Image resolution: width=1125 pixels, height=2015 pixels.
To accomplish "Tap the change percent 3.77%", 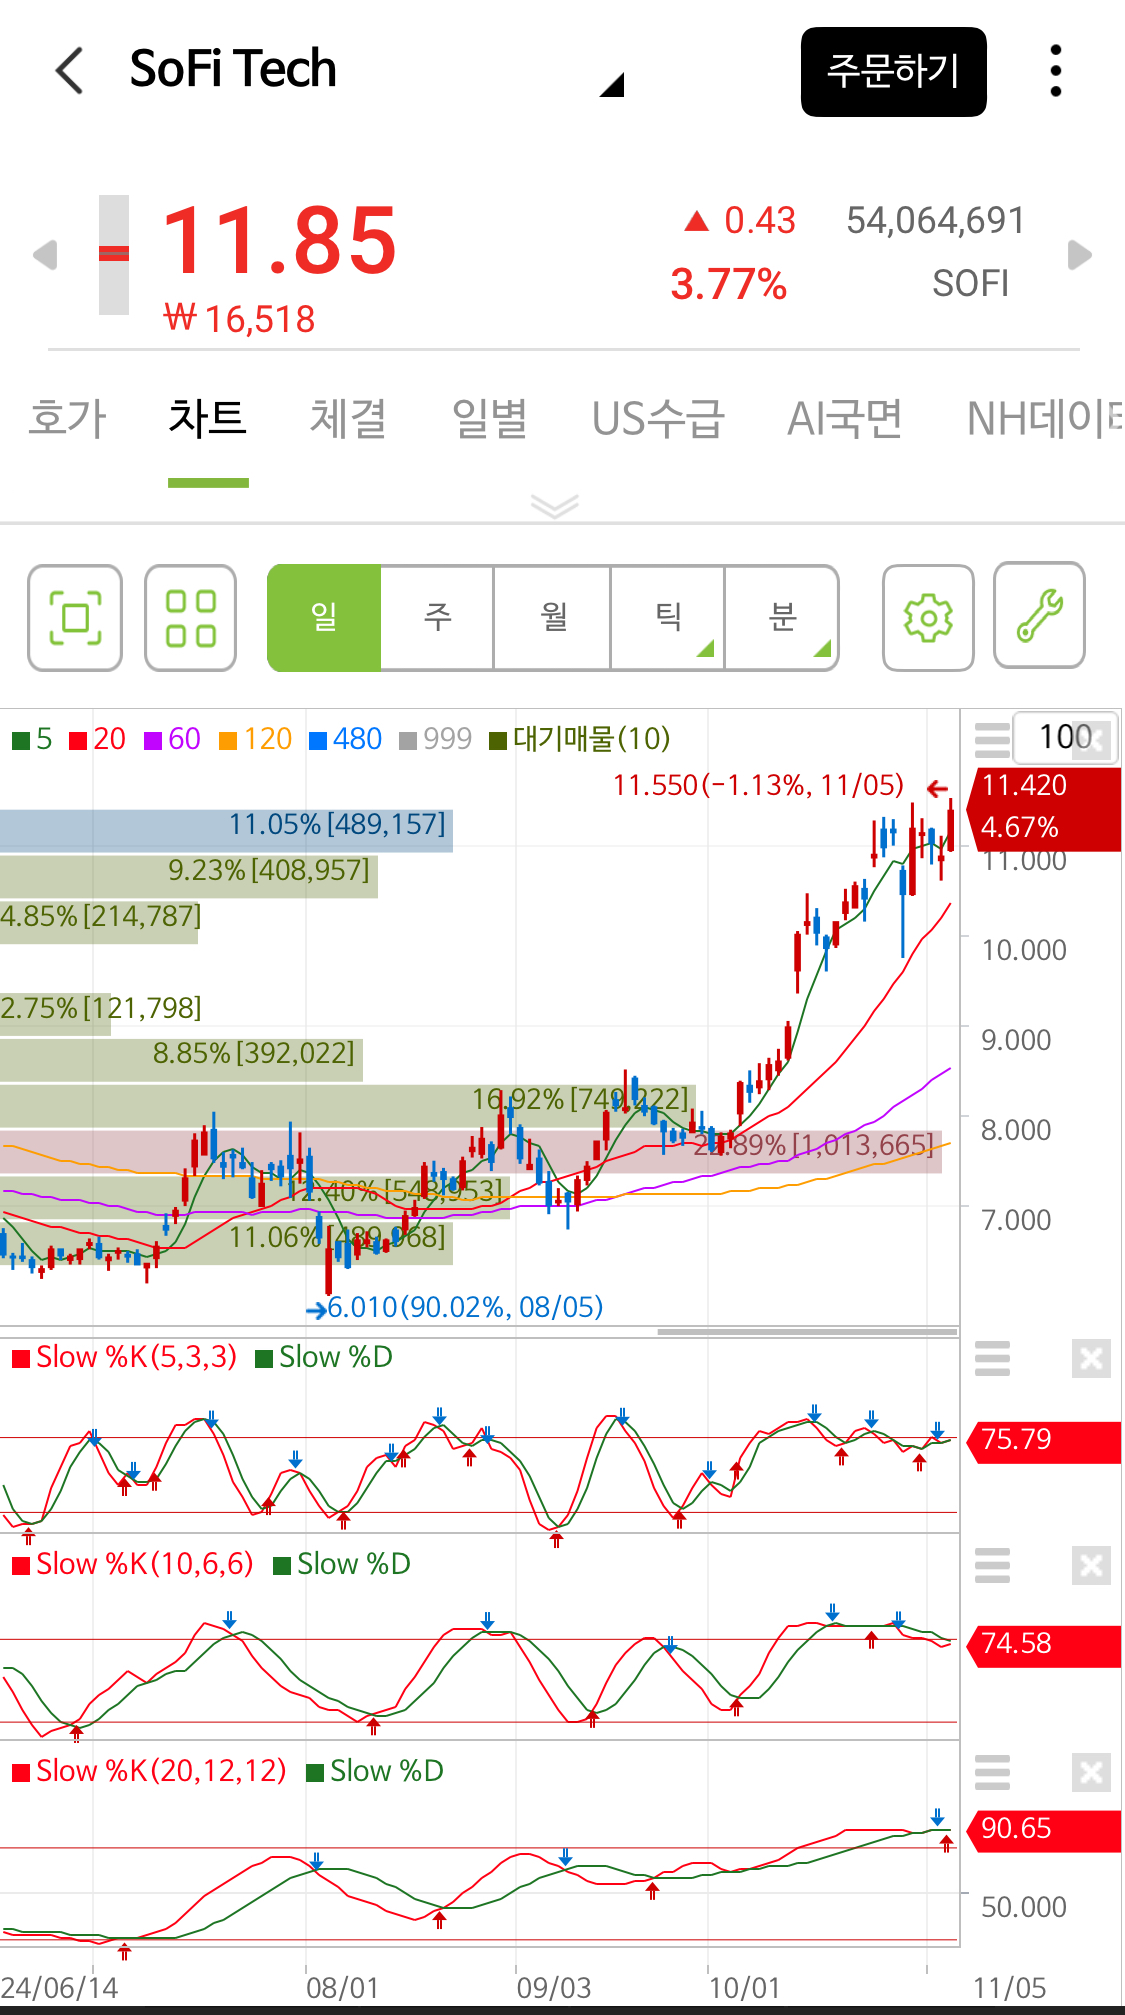I will point(728,284).
